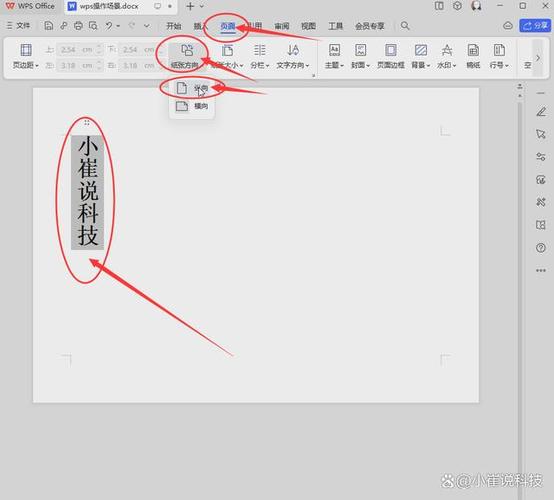
Task: Click the help question-mark sidebar icon
Action: [x=541, y=248]
